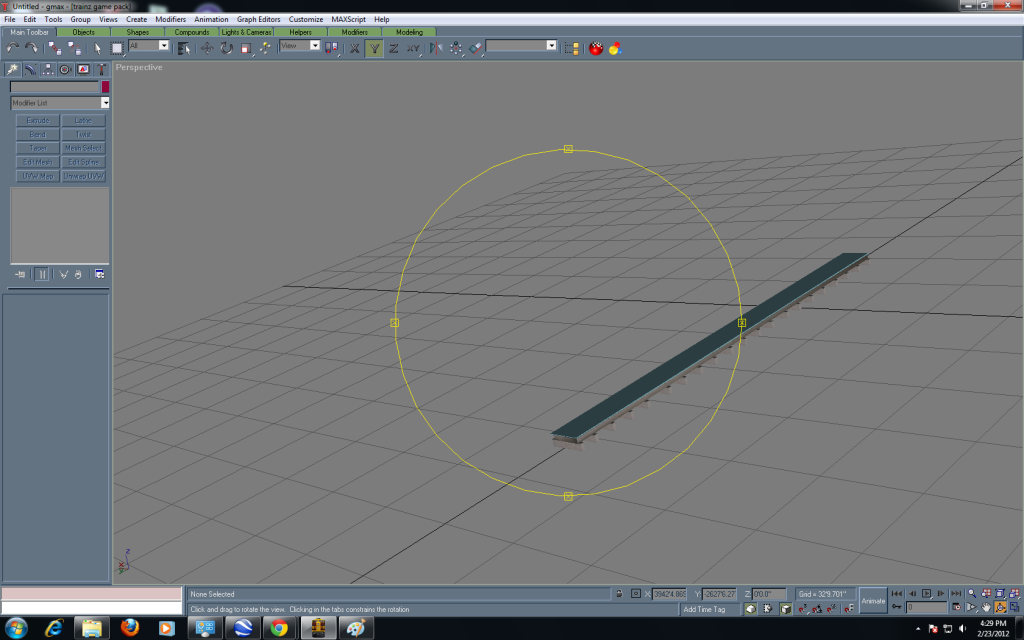This screenshot has height=640, width=1024.
Task: Select the Select and Rotate tool
Action: click(226, 46)
